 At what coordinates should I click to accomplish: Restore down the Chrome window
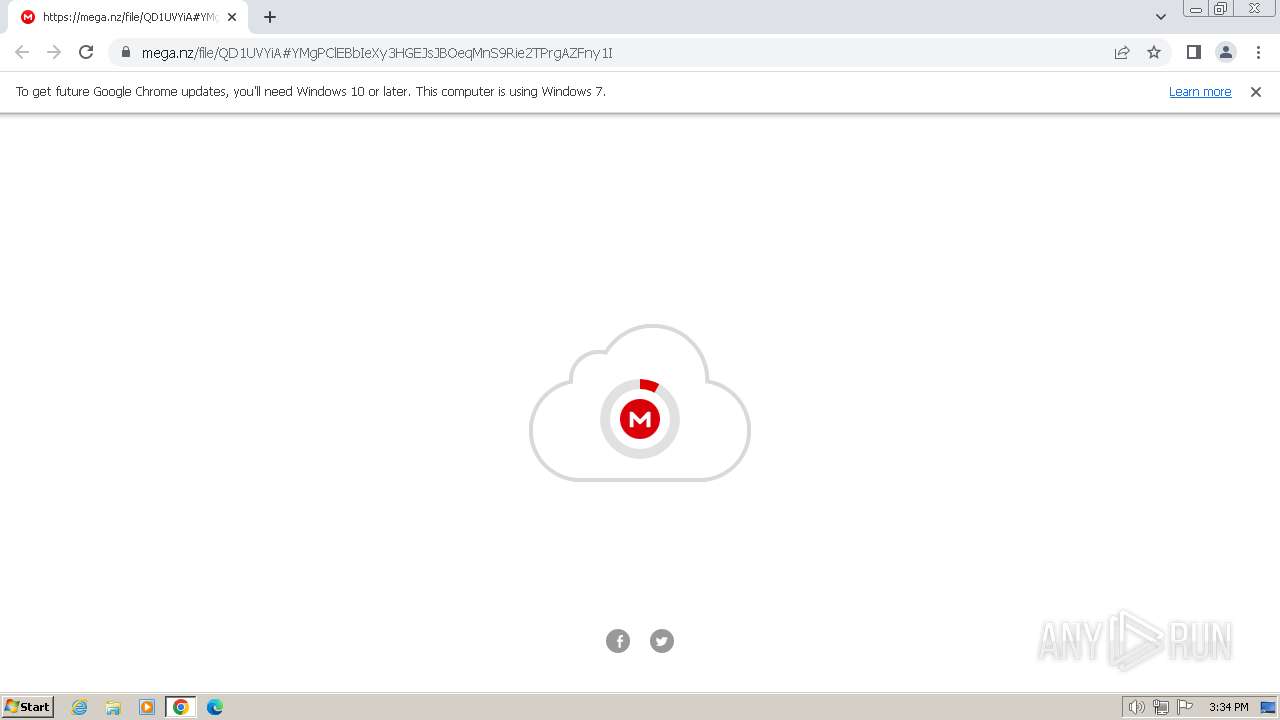1221,9
